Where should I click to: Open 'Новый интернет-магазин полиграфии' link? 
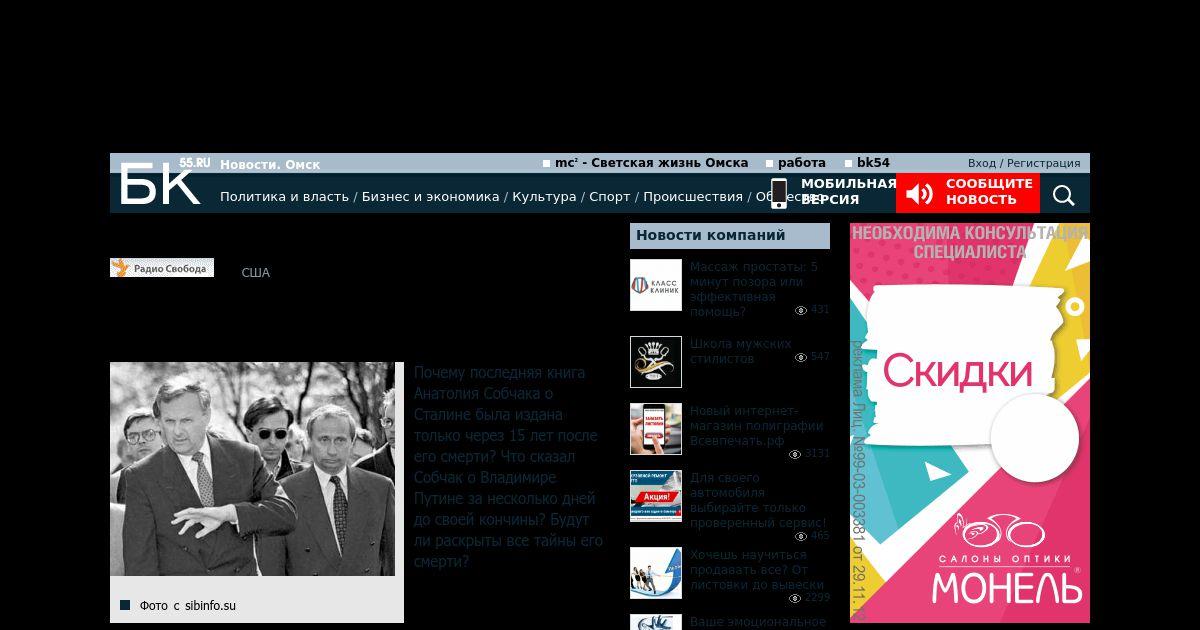coord(757,426)
